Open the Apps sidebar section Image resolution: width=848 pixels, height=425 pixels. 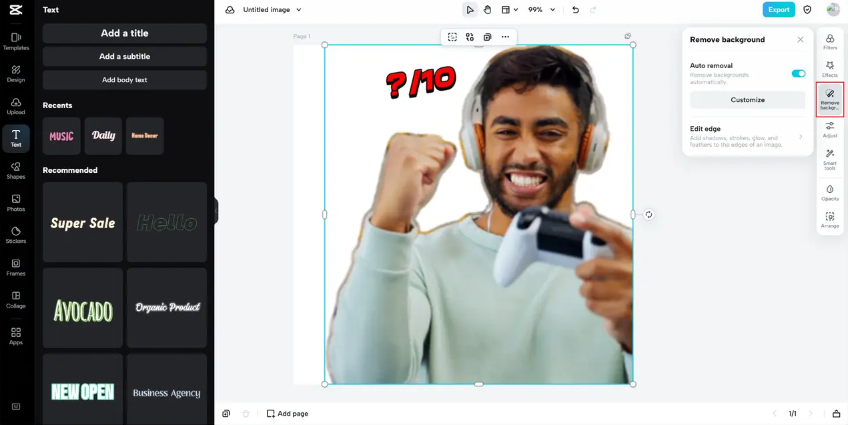tap(16, 336)
